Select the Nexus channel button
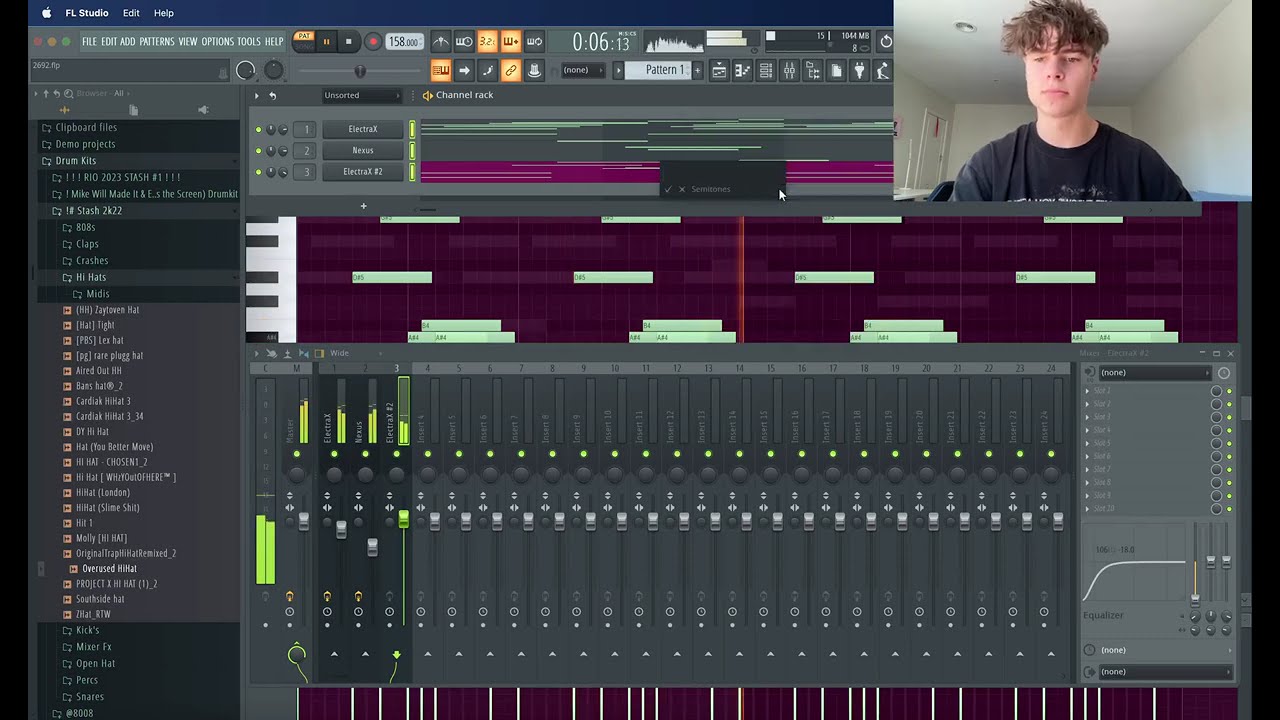 point(362,150)
